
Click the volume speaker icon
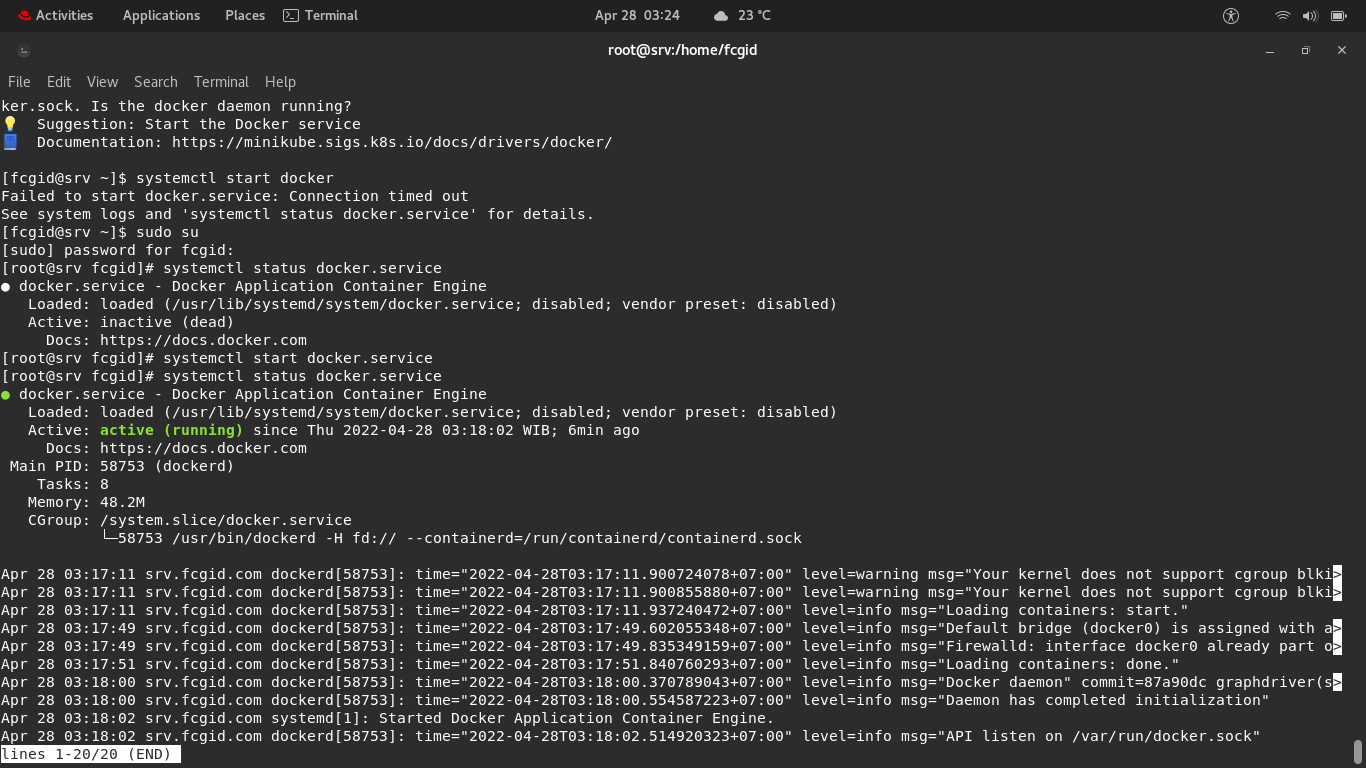pos(1310,15)
